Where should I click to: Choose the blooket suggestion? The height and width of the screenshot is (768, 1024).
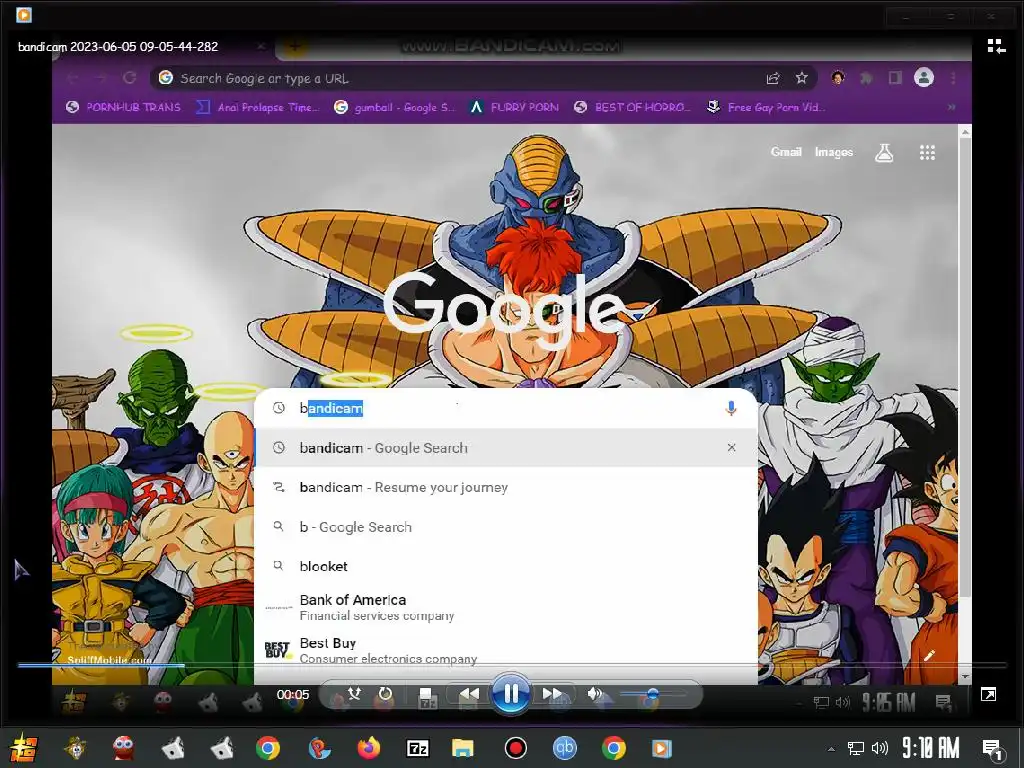click(x=505, y=566)
